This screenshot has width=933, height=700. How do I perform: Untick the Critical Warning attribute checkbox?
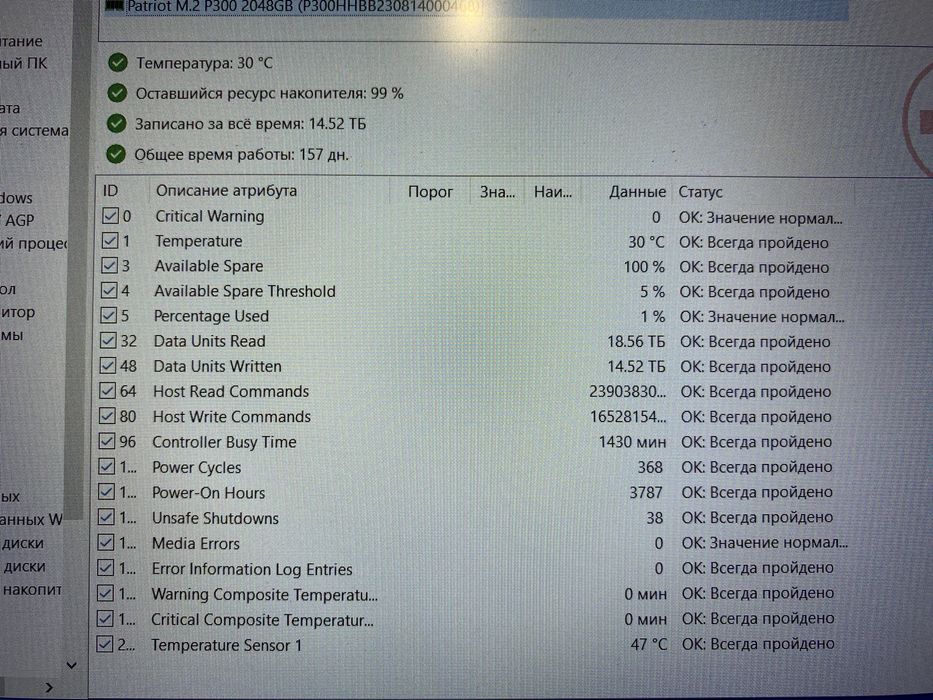click(x=110, y=215)
